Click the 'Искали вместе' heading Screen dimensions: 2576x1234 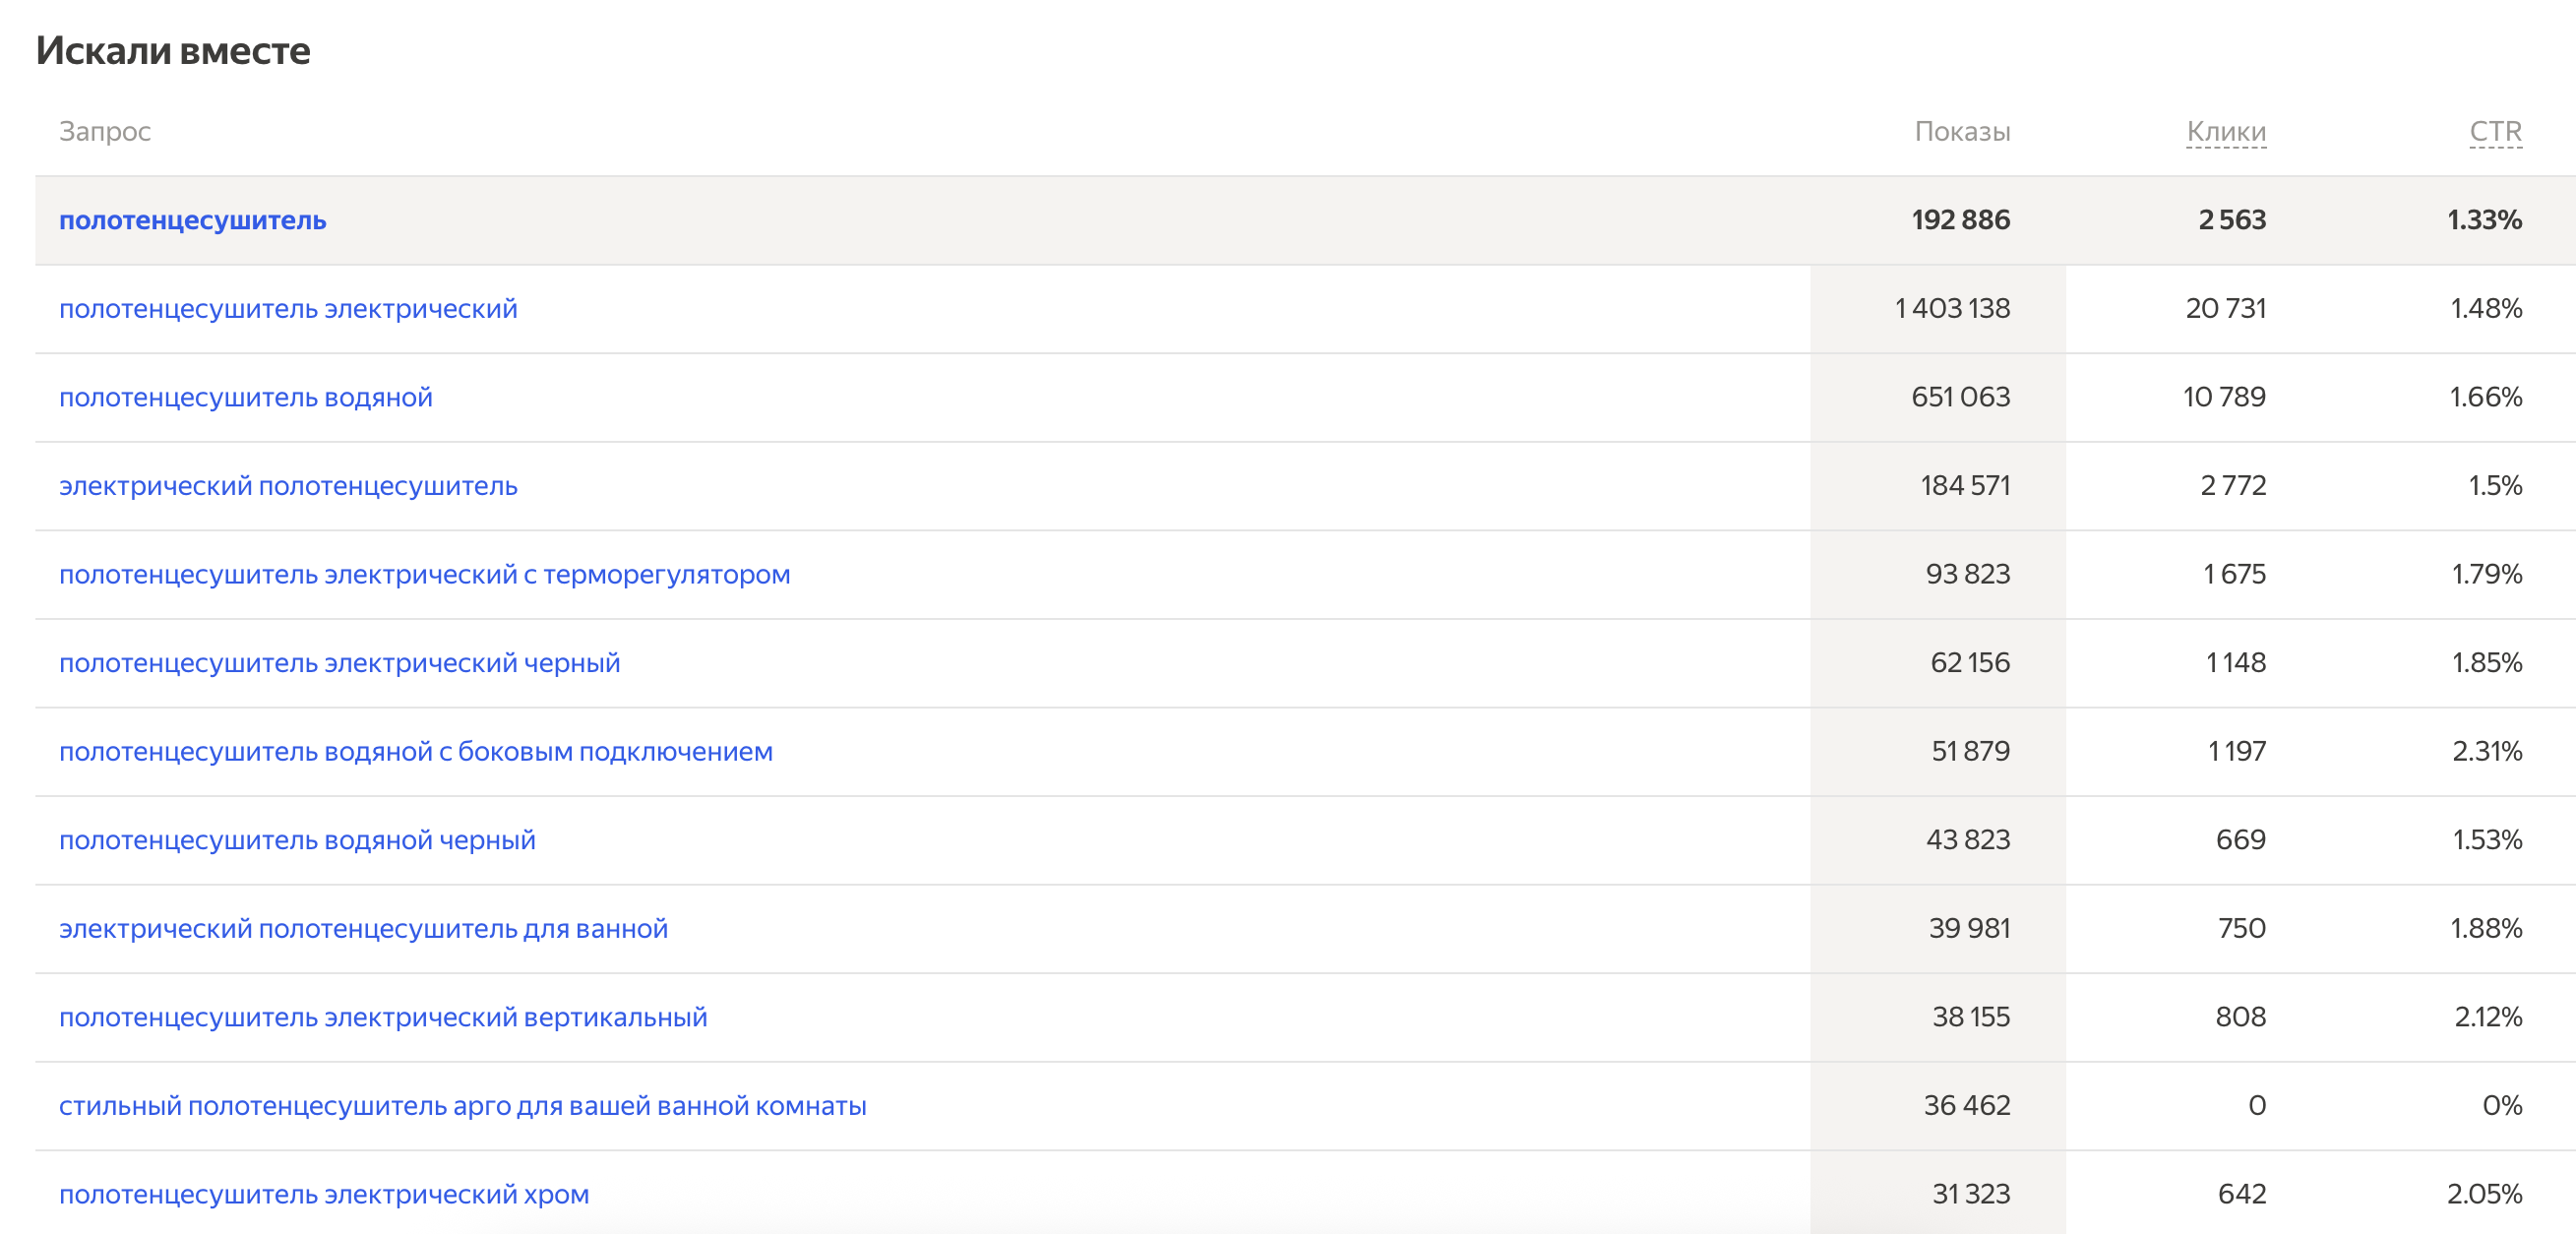point(173,50)
